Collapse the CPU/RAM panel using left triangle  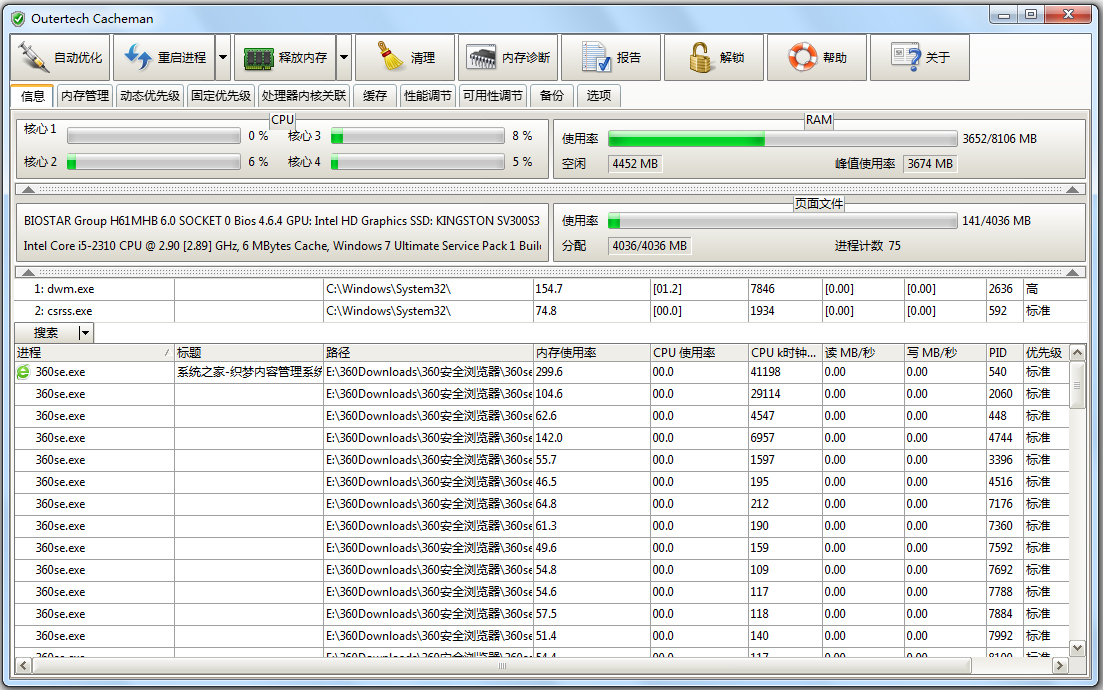click(x=28, y=189)
